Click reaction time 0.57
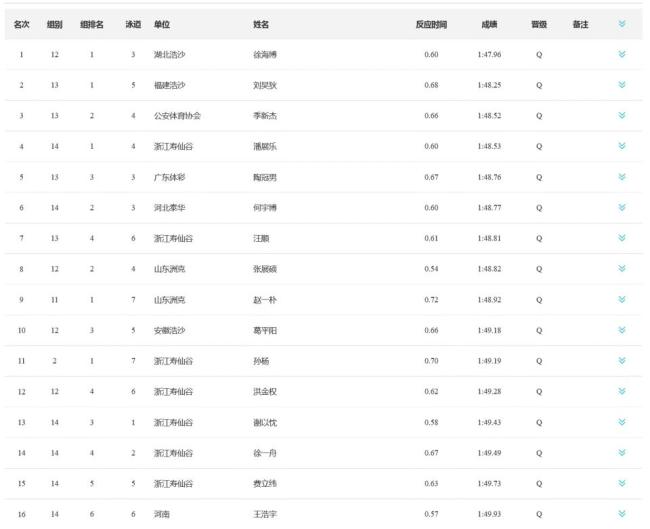The image size is (650, 529). 431,514
